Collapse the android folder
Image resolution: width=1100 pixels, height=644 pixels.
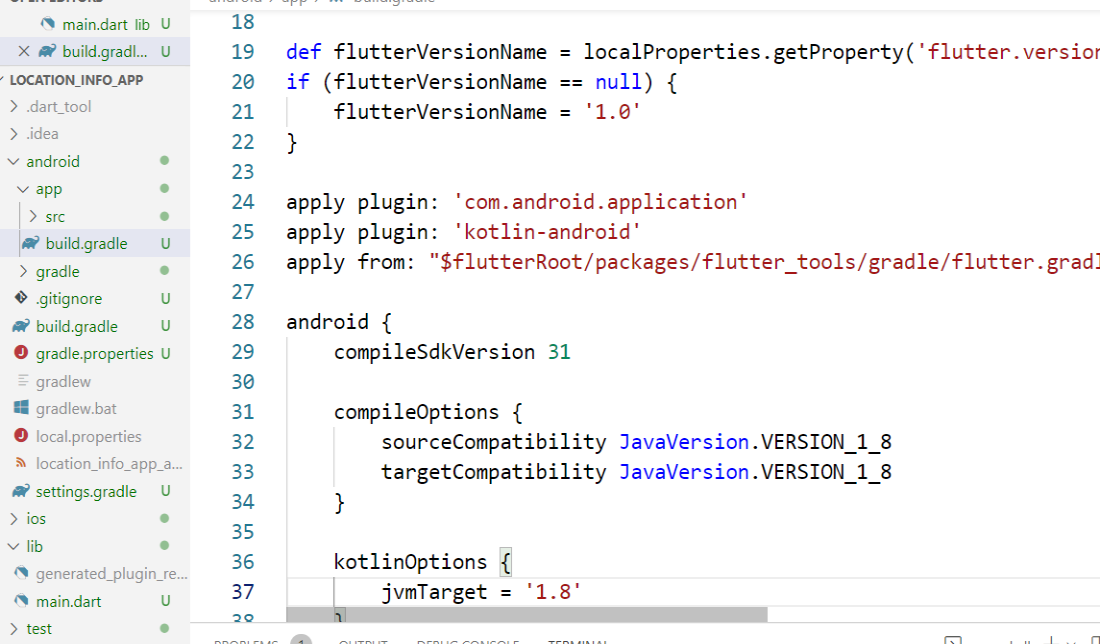click(13, 161)
